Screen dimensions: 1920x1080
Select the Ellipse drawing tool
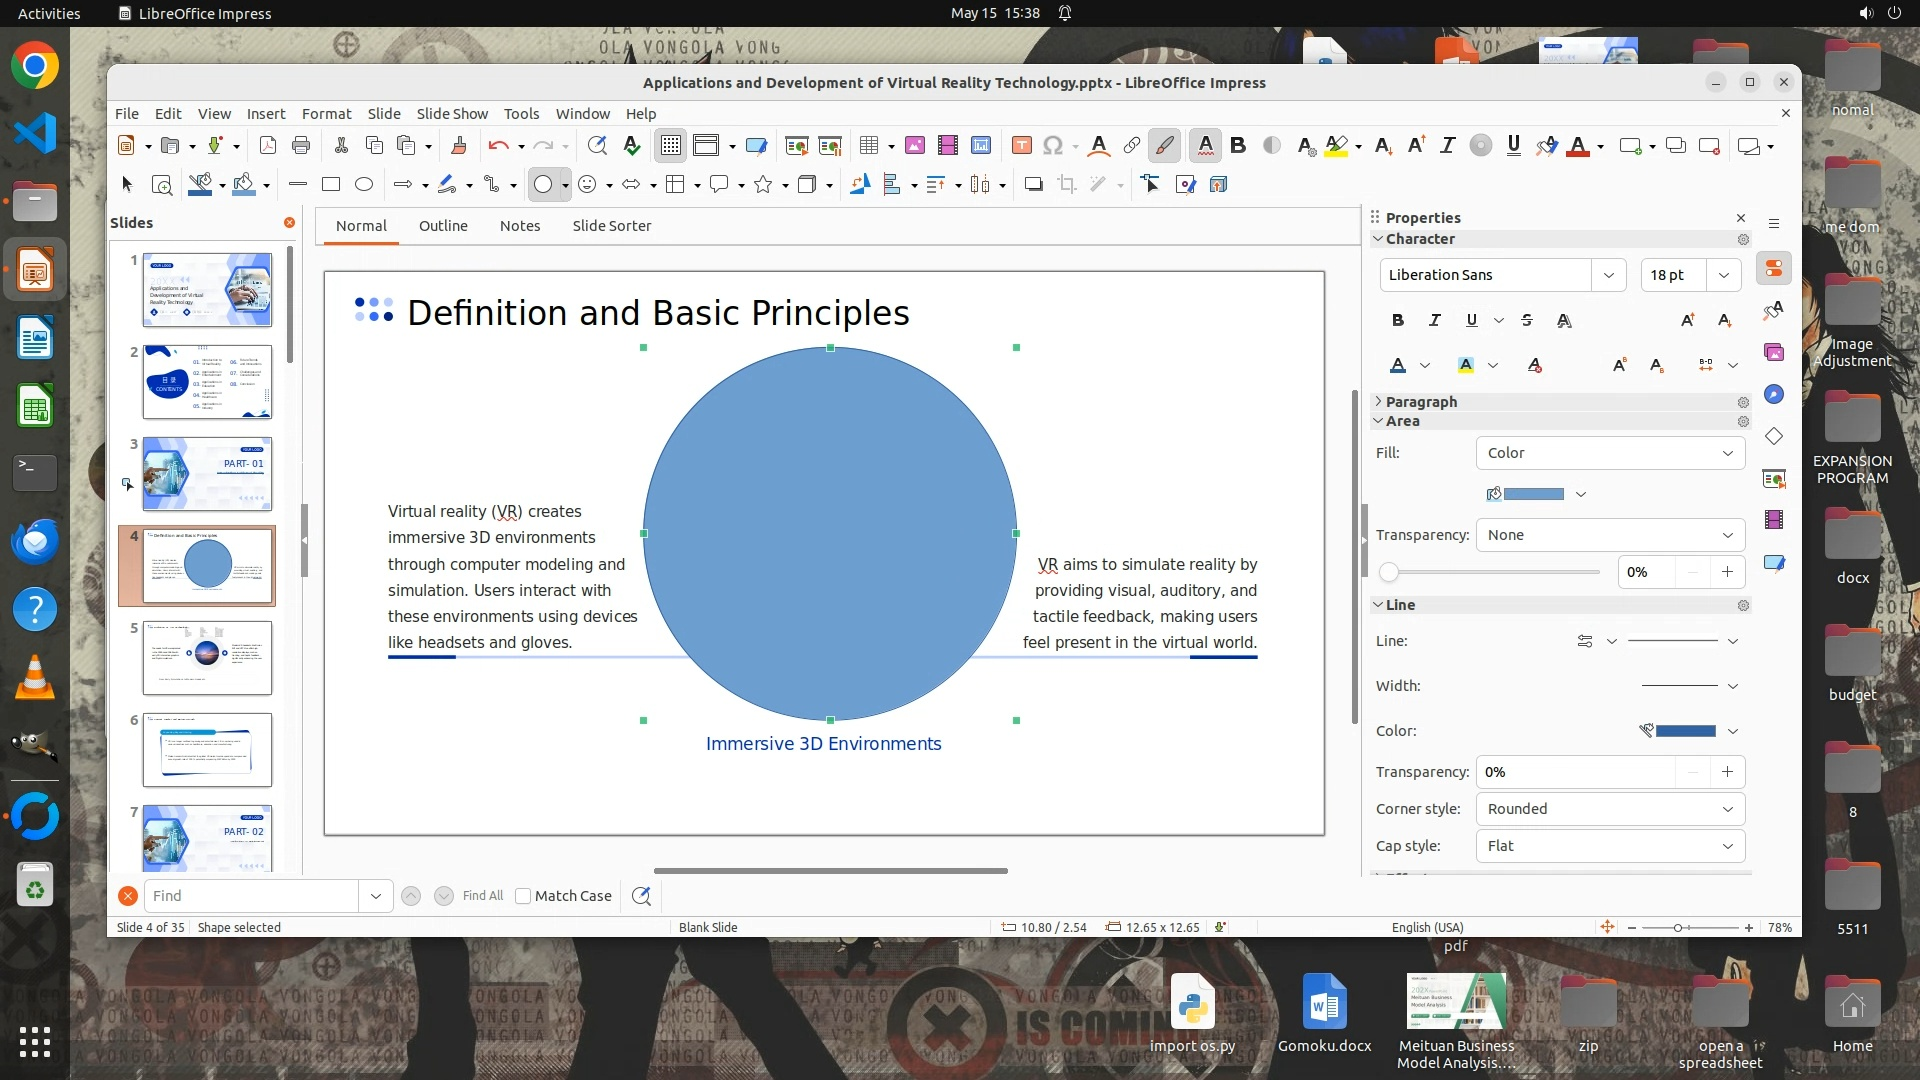click(364, 184)
